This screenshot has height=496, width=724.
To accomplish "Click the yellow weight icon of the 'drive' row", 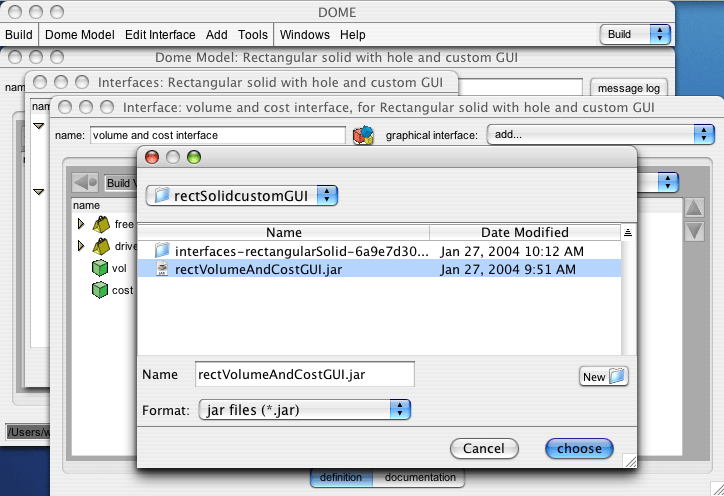I will point(101,246).
